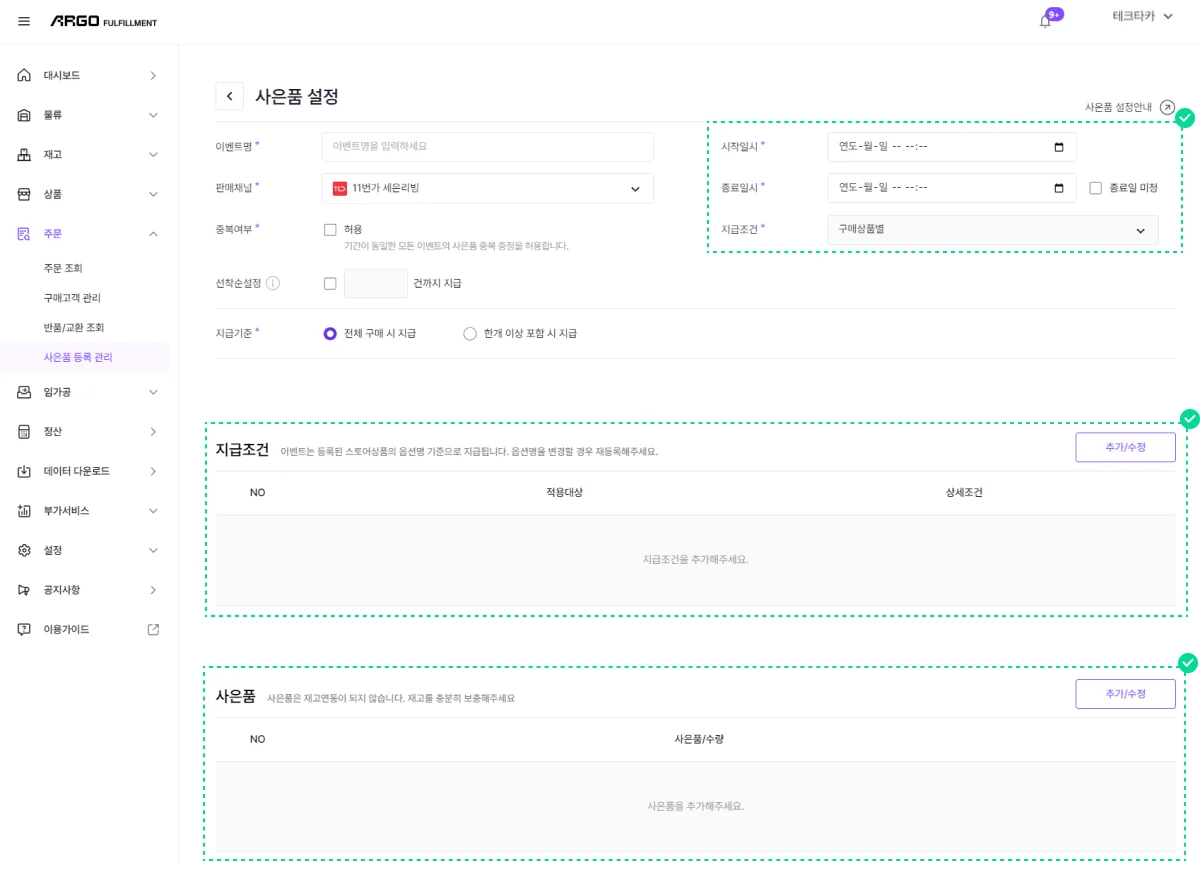
Task: Open the 지급조건 구매상품별 dropdown
Action: [992, 230]
